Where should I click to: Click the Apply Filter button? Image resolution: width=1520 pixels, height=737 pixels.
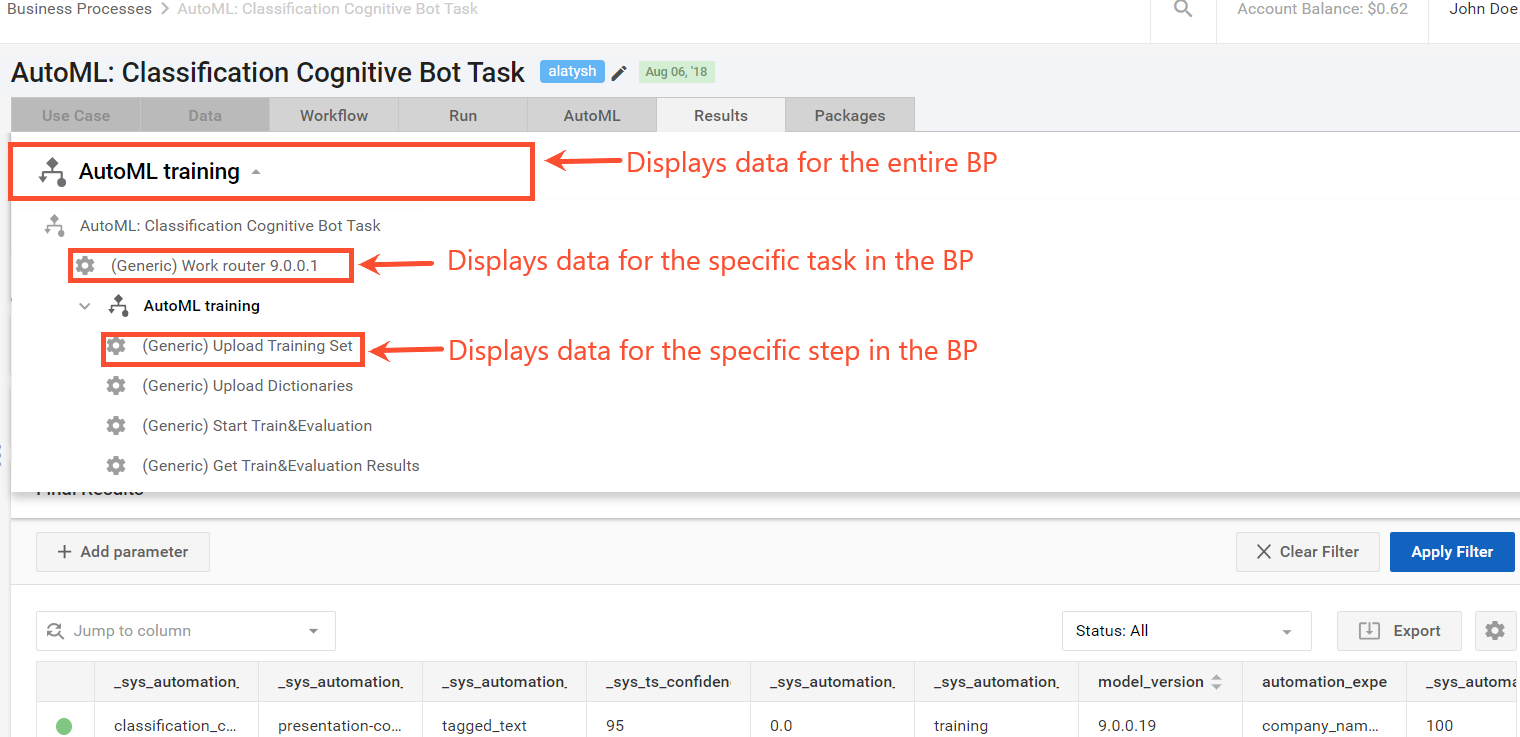(1452, 552)
